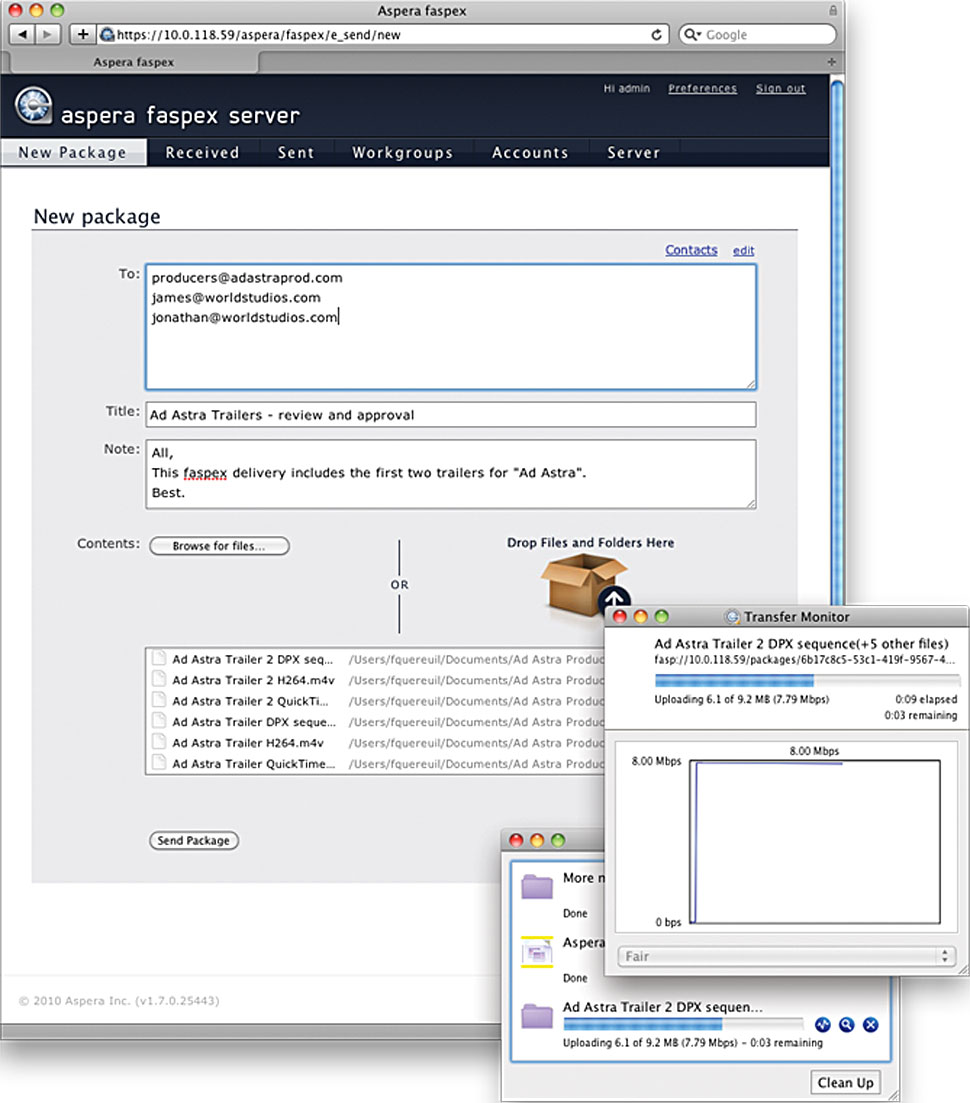
Task: Click the Title input field
Action: [x=451, y=415]
